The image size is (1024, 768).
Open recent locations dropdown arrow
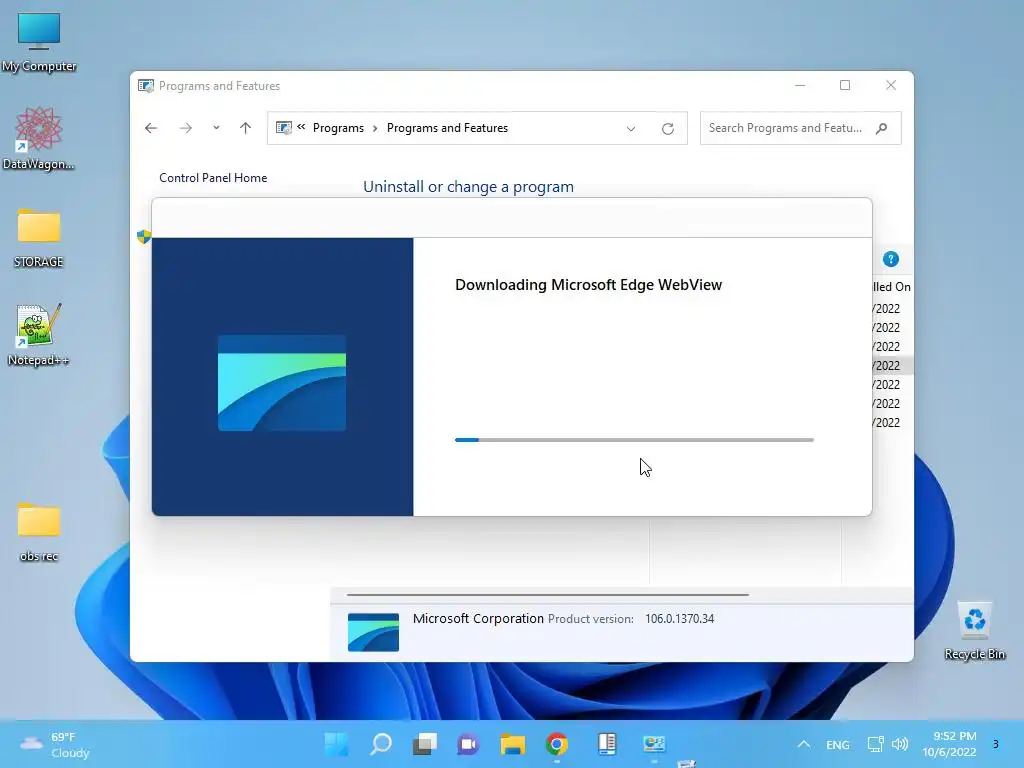tap(216, 128)
